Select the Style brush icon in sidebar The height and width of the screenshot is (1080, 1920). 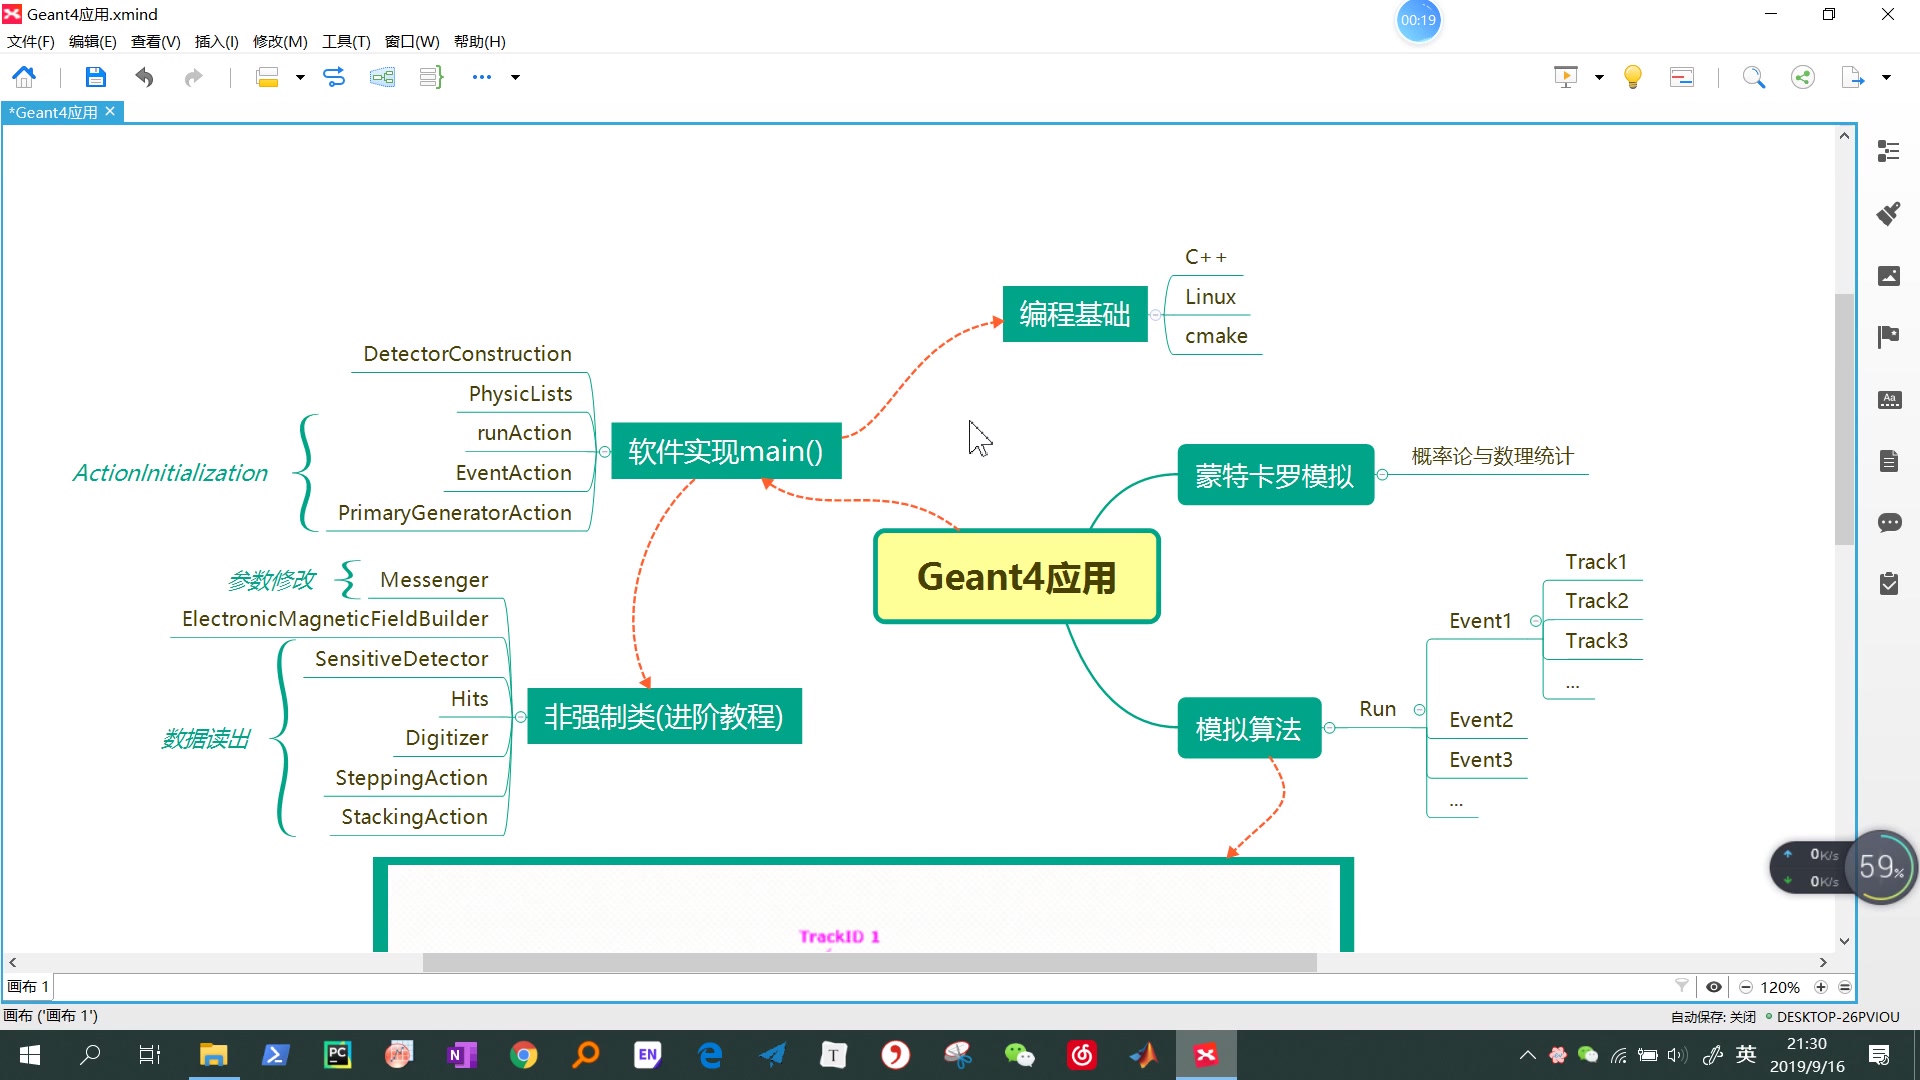1889,213
